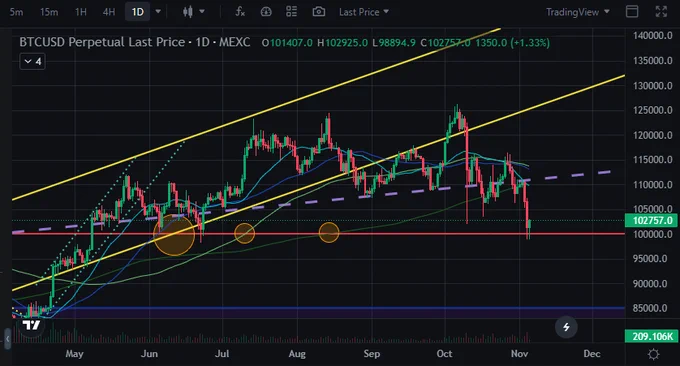Click the TradingView logo on chart
The image size is (680, 366).
click(x=32, y=325)
